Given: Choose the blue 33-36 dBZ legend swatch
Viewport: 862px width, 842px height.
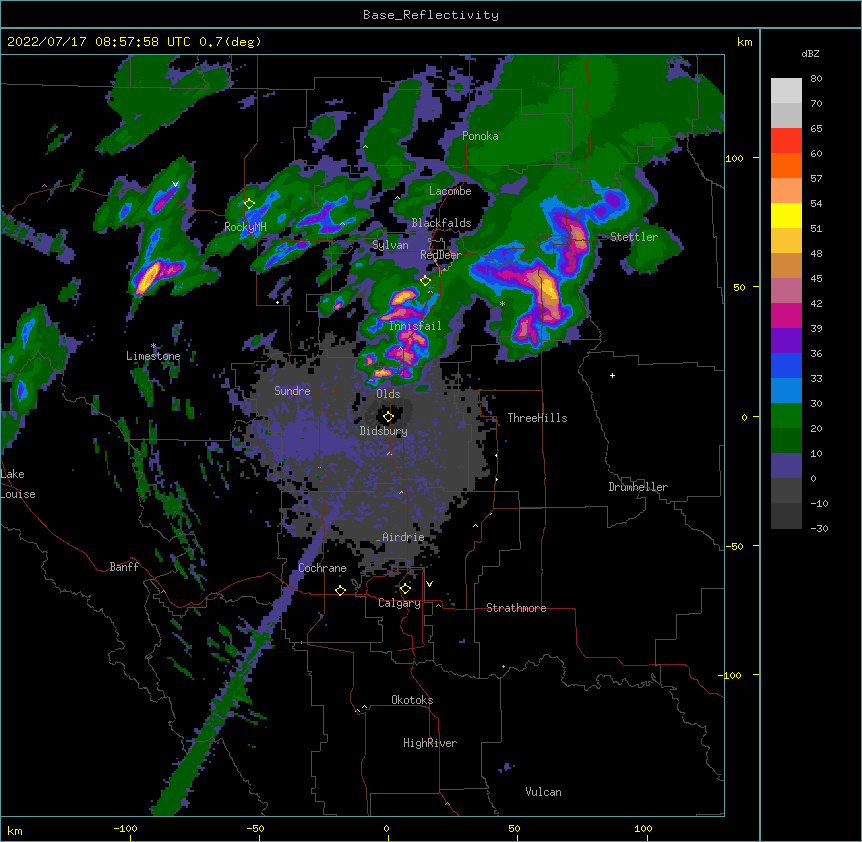Looking at the screenshot, I should click(x=786, y=365).
